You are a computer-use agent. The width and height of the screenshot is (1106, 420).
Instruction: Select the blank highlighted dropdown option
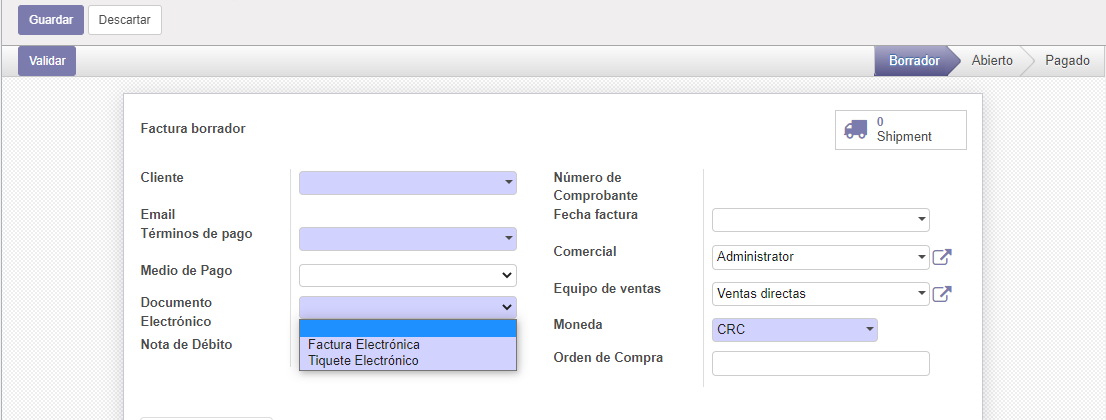[408, 329]
